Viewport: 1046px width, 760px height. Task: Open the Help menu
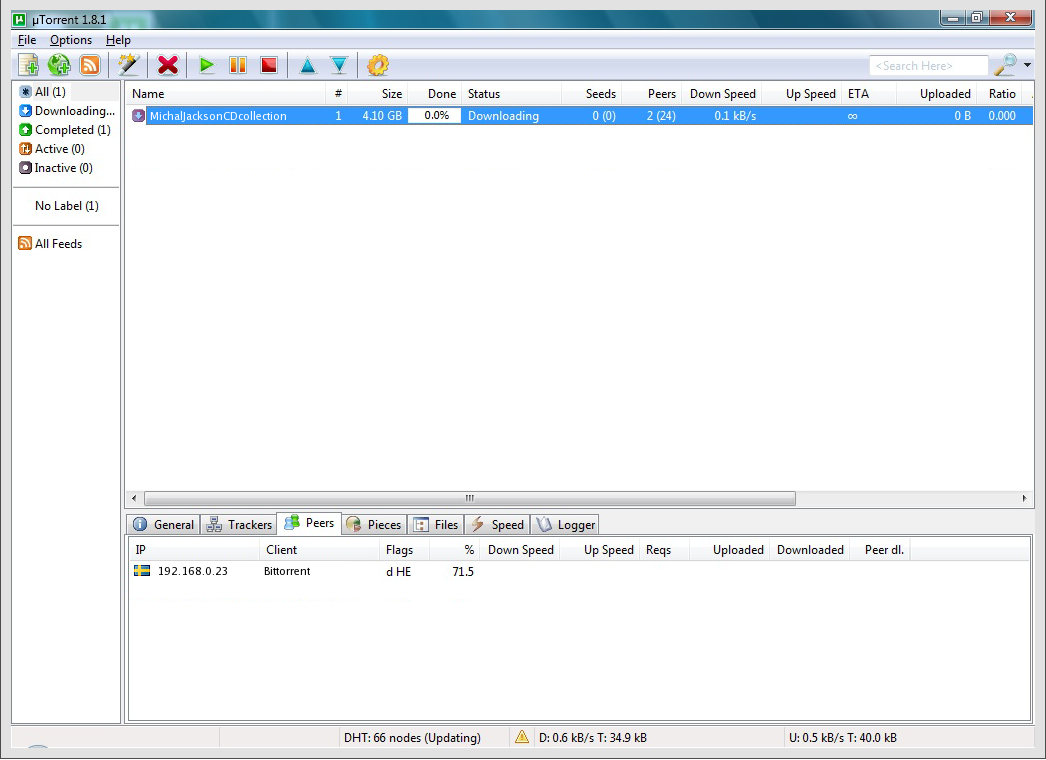tap(118, 40)
